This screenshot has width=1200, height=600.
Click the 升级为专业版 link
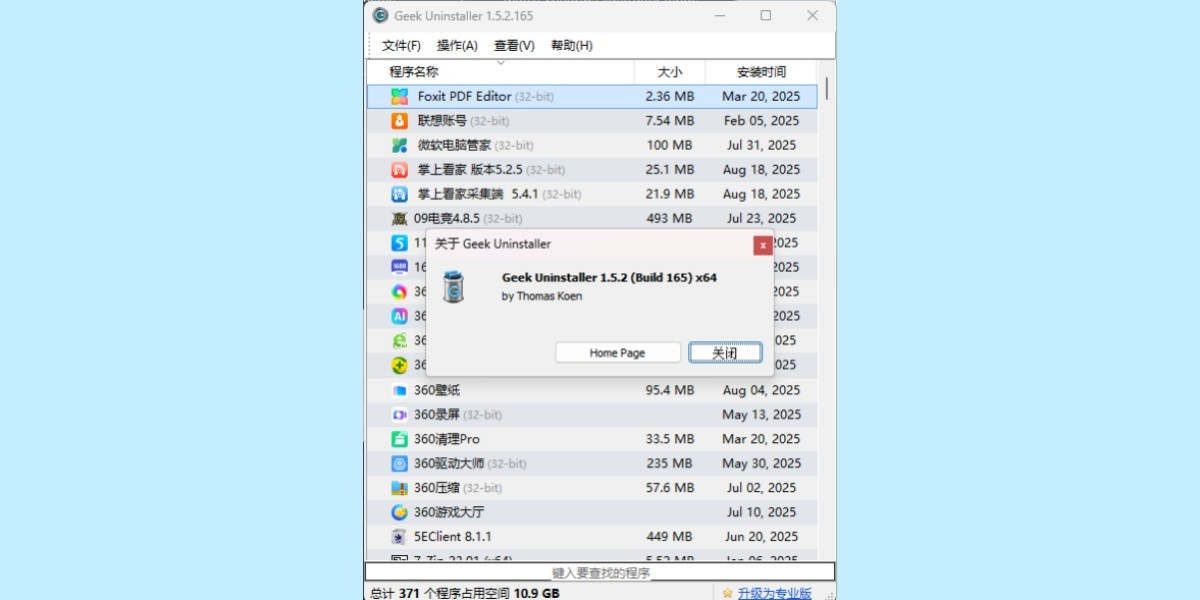[775, 593]
